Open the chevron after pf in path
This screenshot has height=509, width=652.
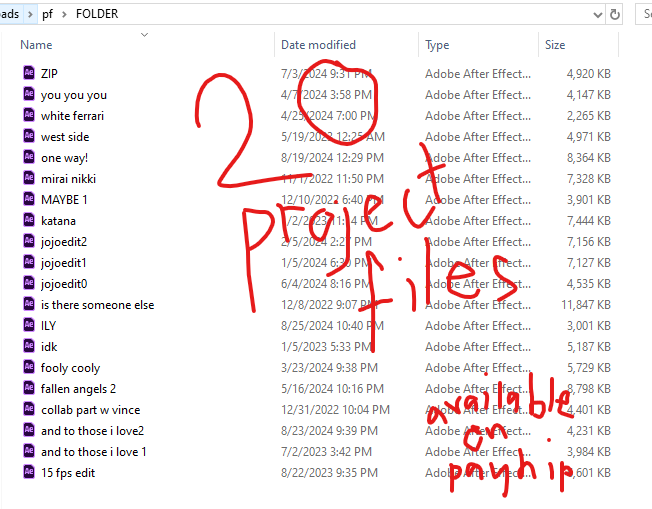[x=64, y=15]
